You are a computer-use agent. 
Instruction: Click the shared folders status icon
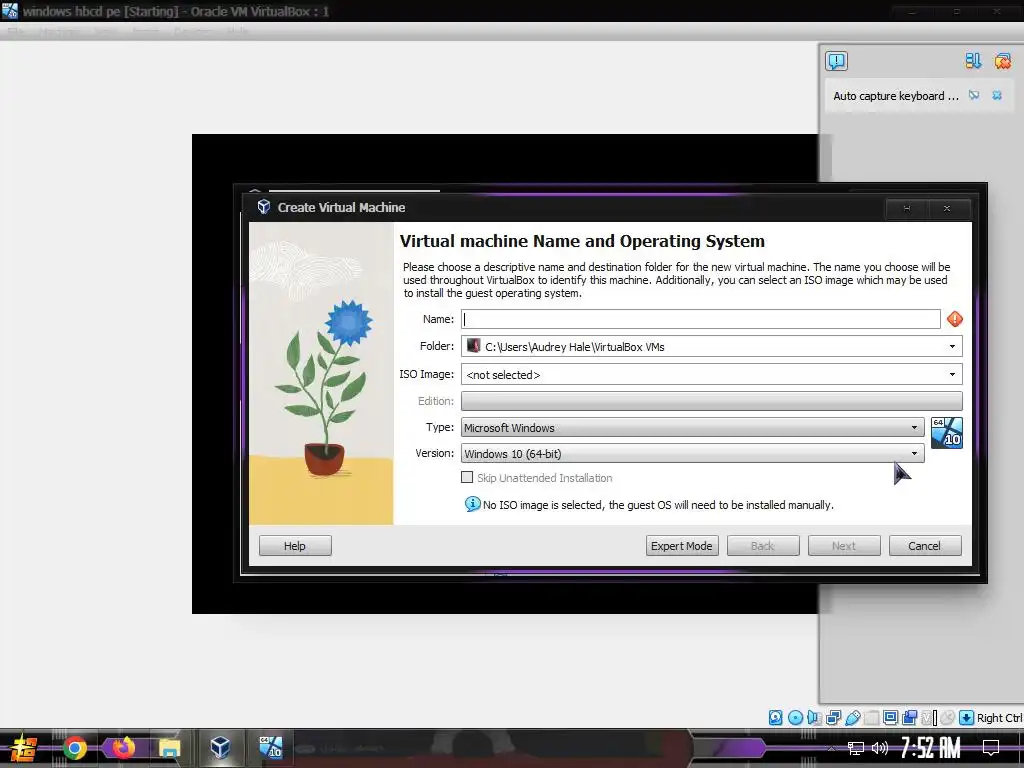click(x=871, y=718)
